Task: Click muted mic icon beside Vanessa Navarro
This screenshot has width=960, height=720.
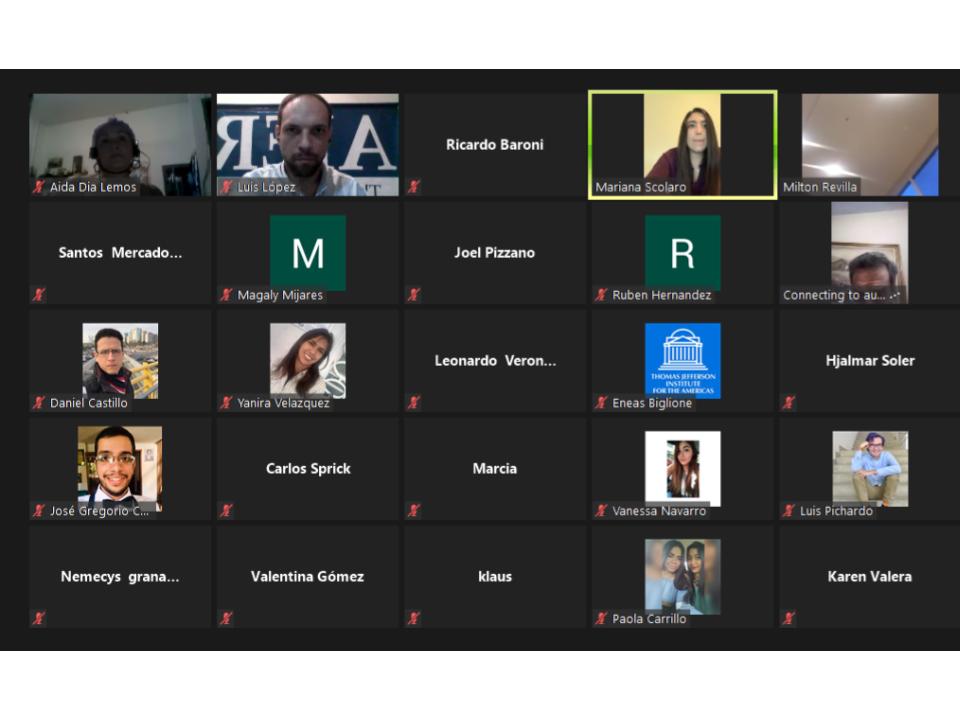Action: (x=602, y=511)
